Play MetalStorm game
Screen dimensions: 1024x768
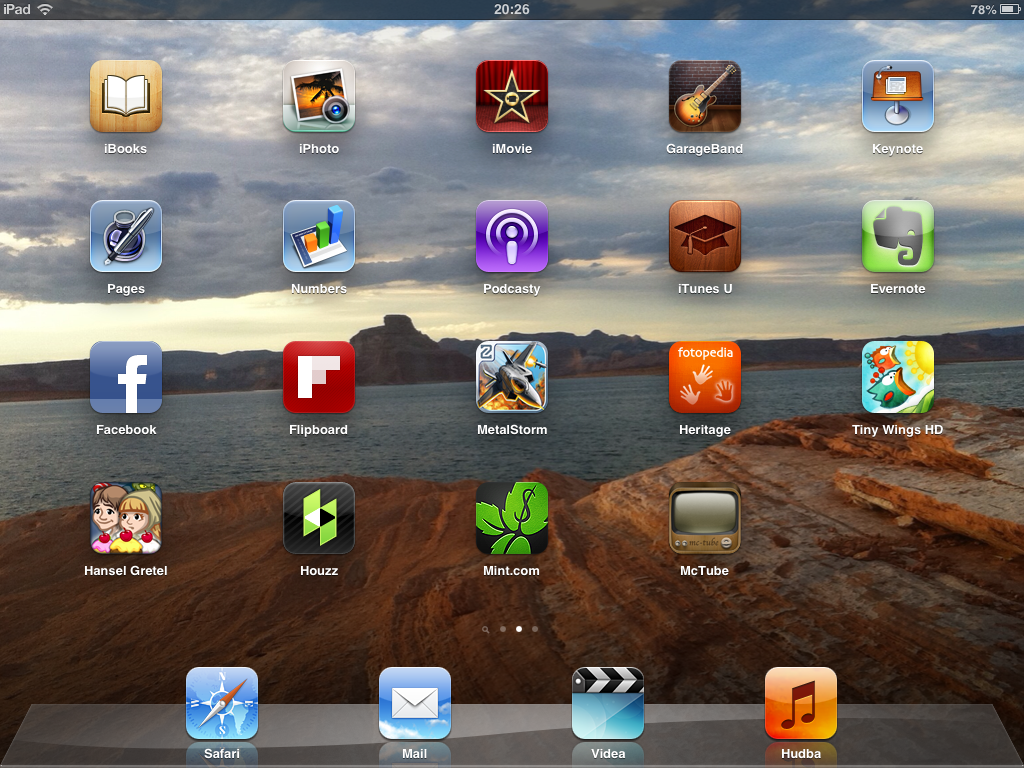[x=512, y=378]
